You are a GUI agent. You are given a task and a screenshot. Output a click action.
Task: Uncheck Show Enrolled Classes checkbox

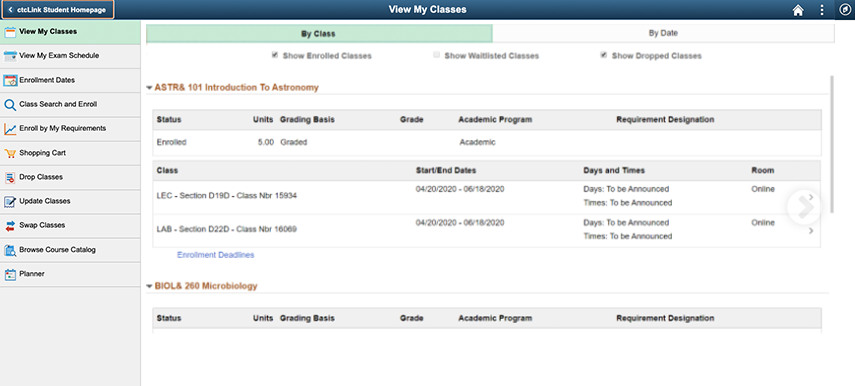275,55
